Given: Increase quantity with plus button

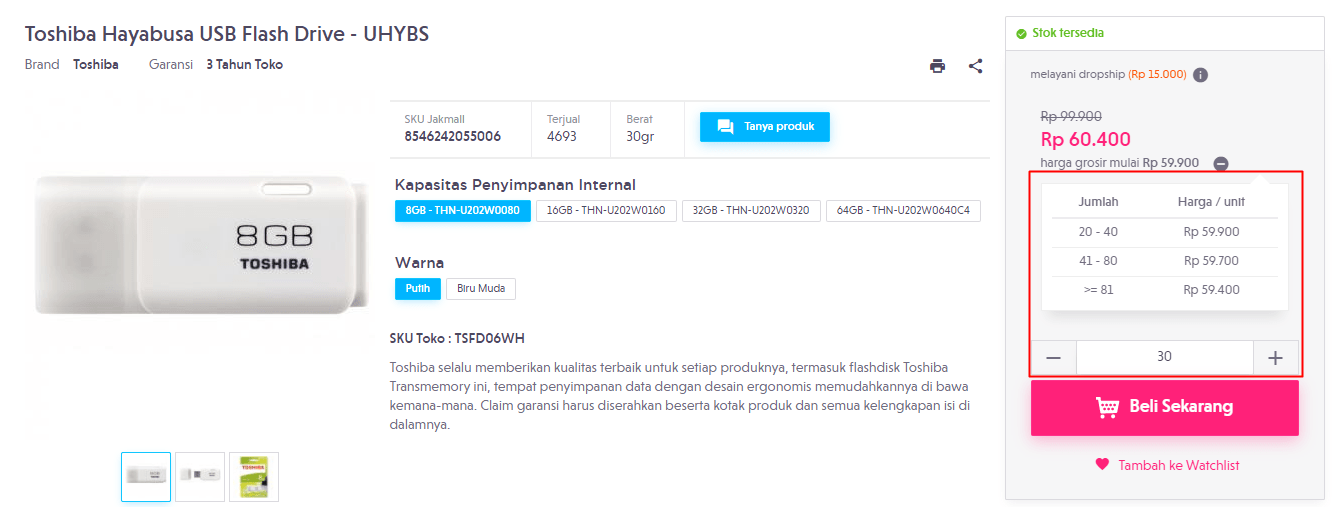Looking at the screenshot, I should 1275,357.
